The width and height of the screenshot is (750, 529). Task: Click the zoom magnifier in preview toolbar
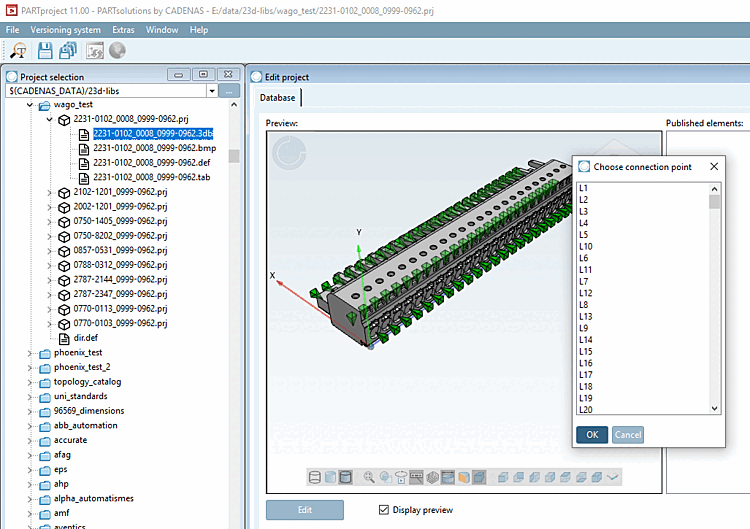click(x=369, y=477)
